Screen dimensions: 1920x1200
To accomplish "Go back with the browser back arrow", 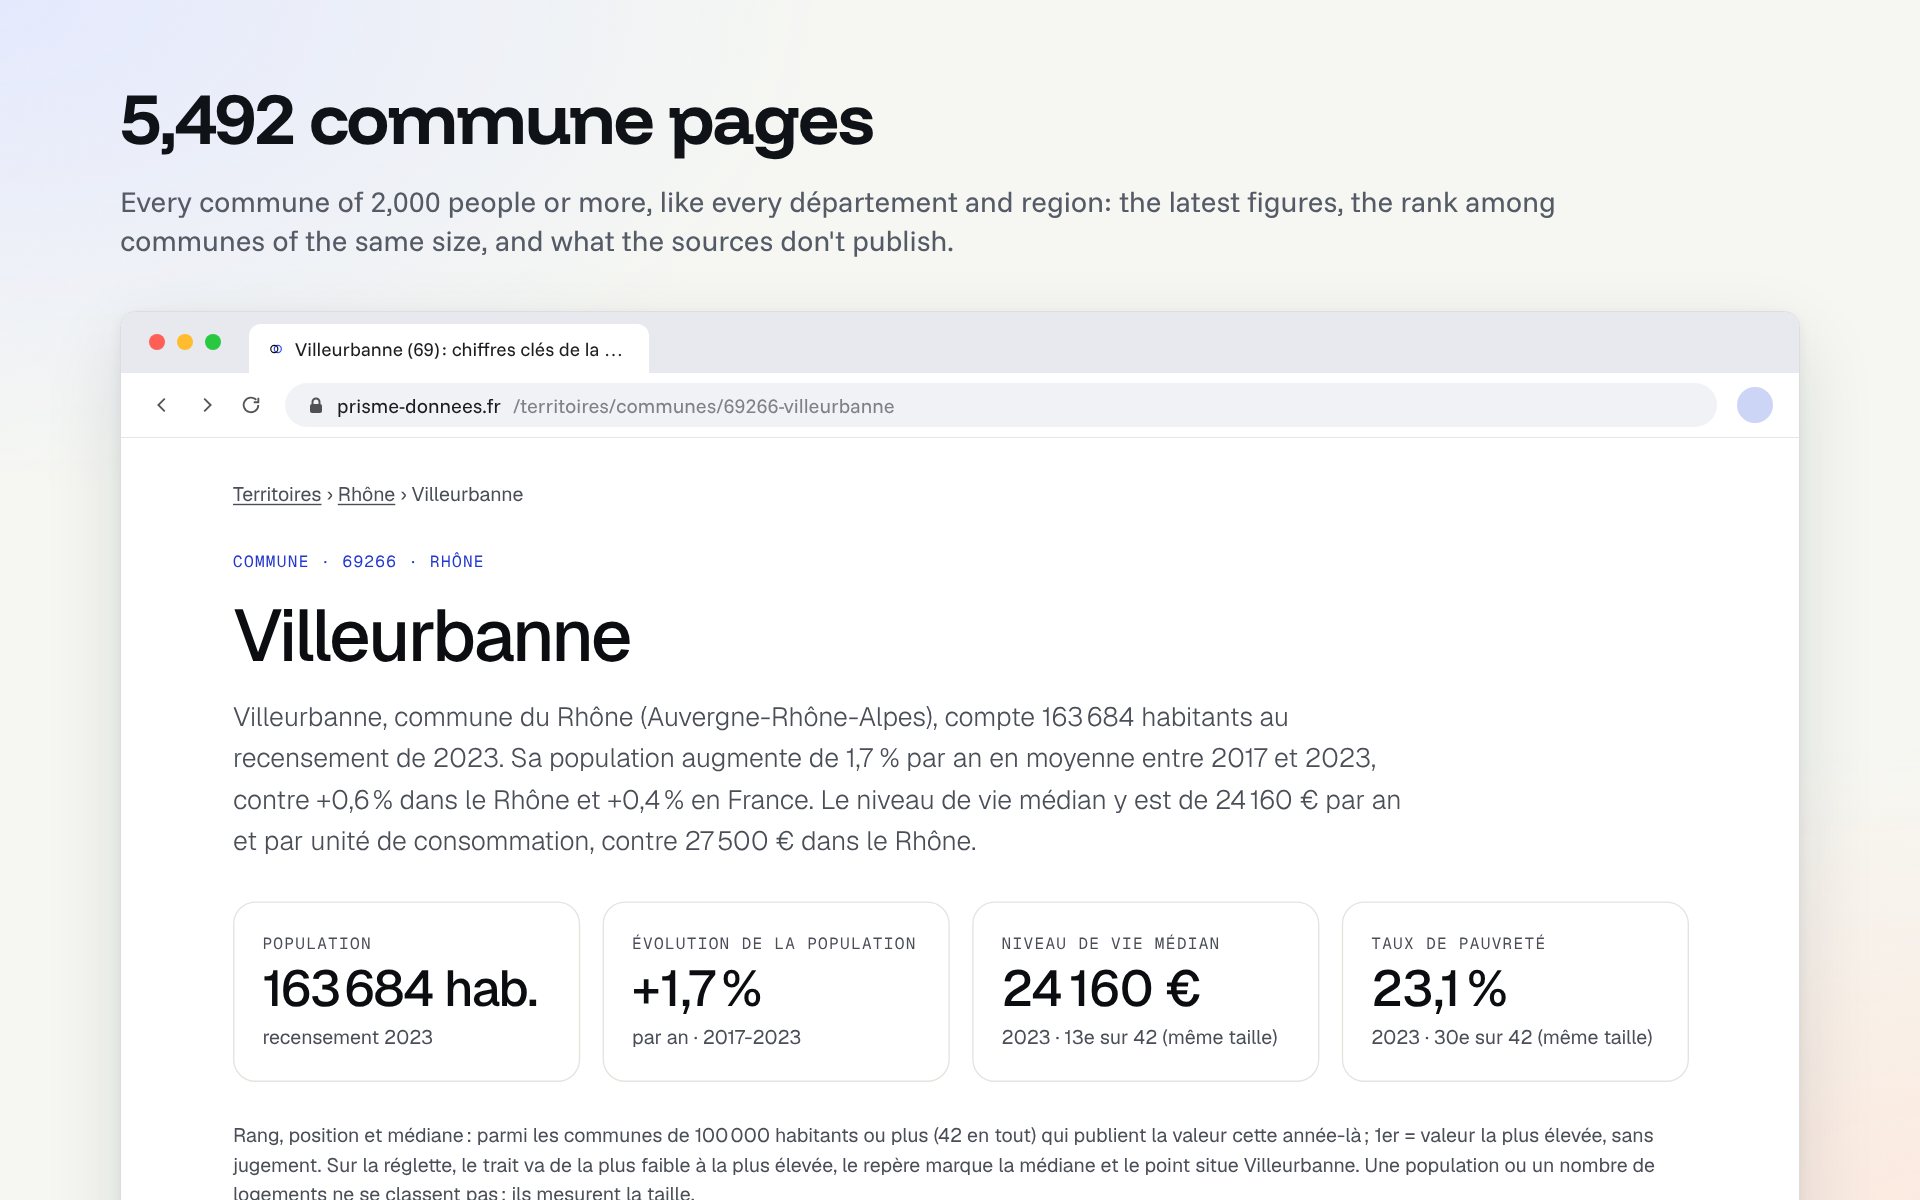I will tap(162, 405).
